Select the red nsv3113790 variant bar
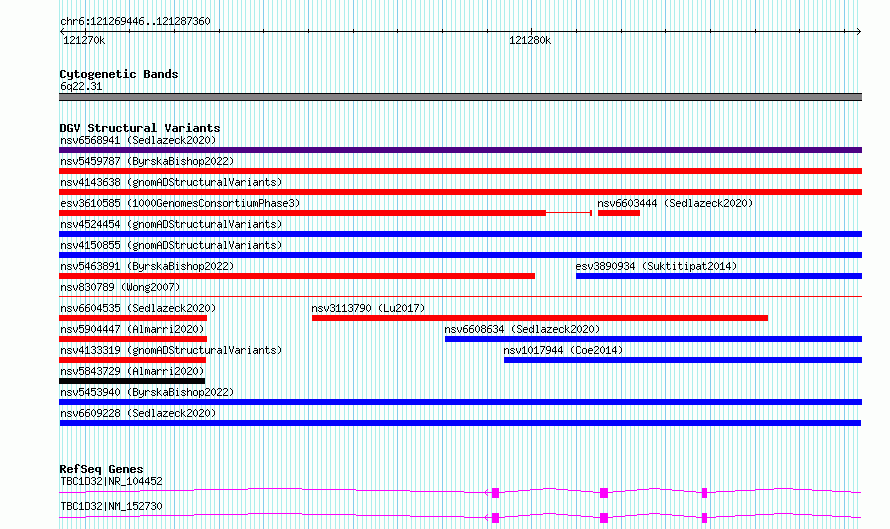Screen dimensions: 890x529 540,318
